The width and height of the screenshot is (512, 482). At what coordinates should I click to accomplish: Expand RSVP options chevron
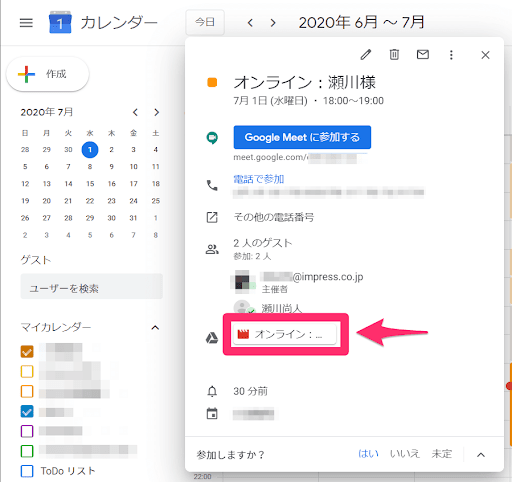[481, 455]
